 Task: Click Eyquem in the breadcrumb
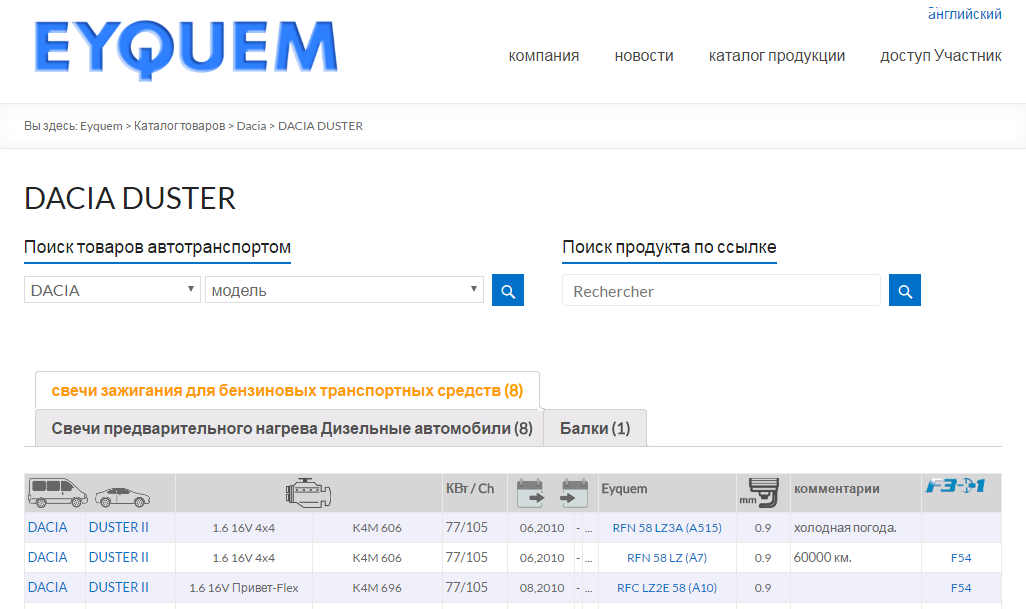coord(101,126)
